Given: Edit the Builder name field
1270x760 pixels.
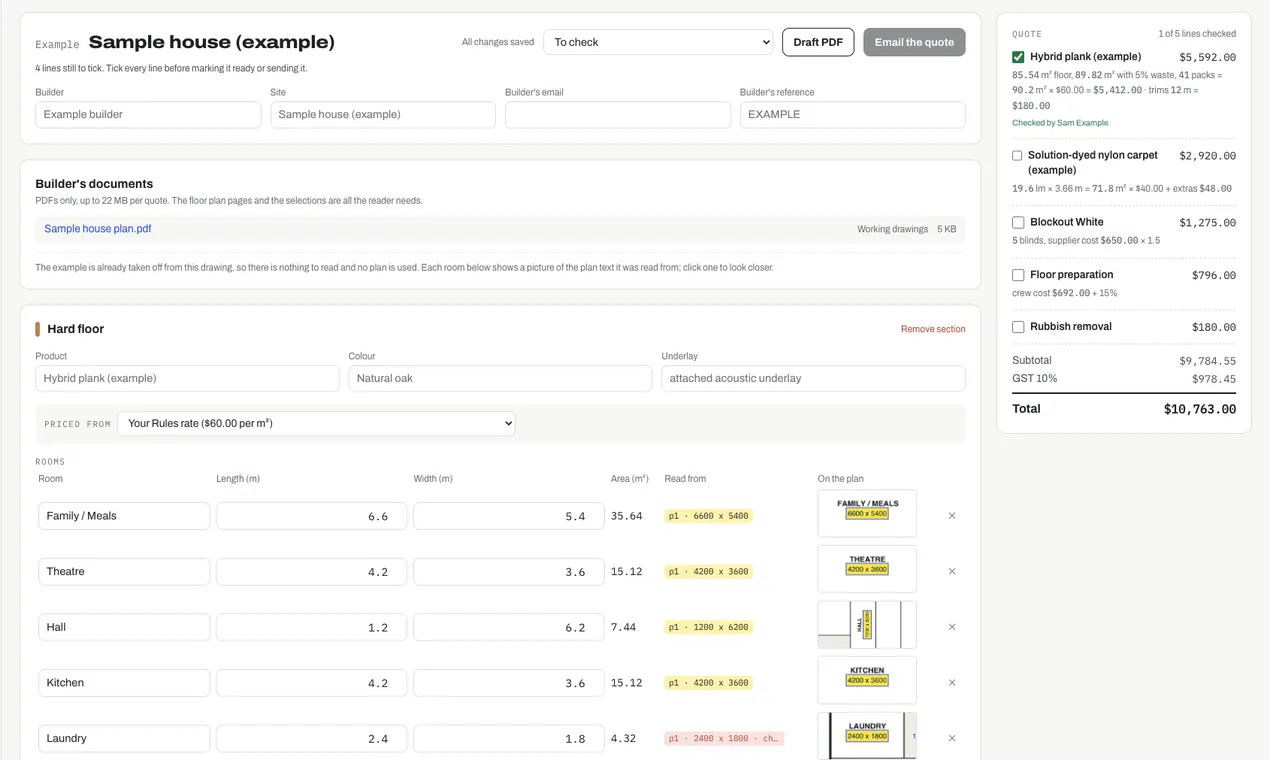Looking at the screenshot, I should (x=148, y=115).
